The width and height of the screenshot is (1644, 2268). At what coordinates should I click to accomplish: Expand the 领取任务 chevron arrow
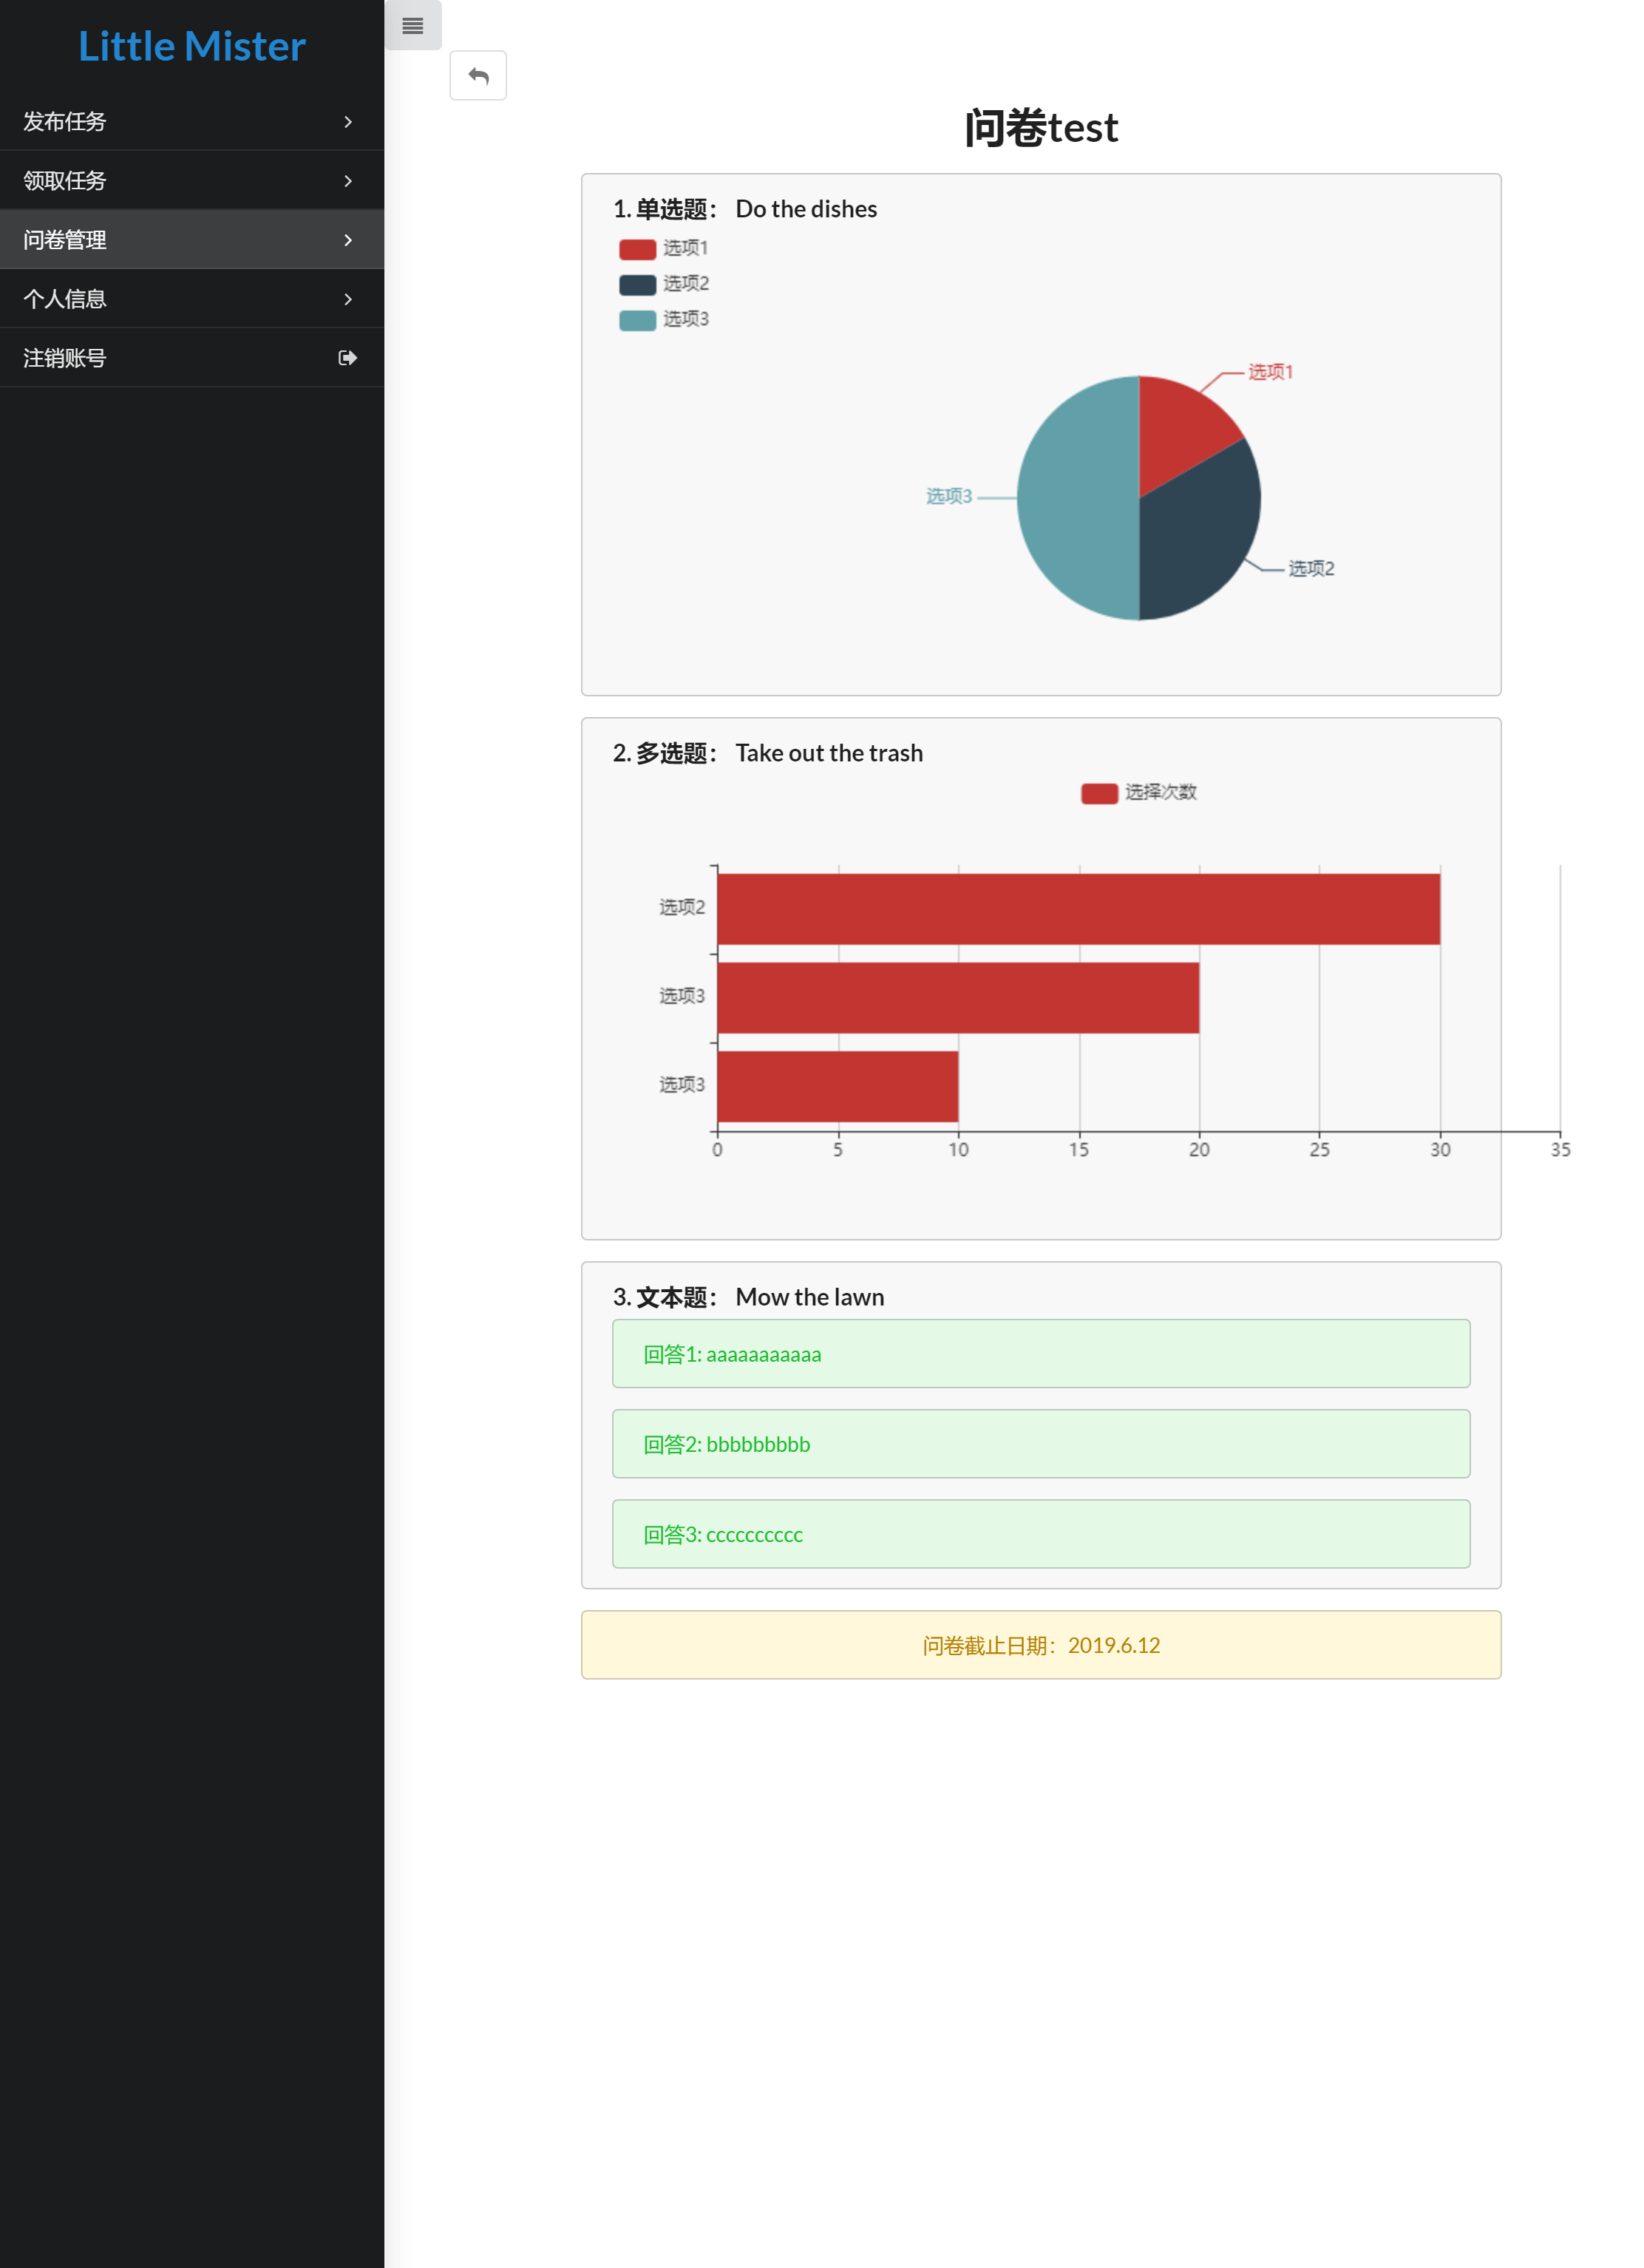[x=347, y=181]
